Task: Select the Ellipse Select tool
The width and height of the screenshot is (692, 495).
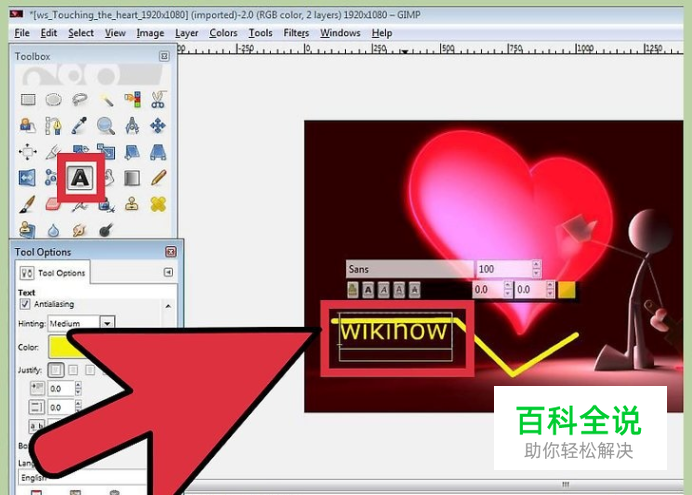Action: pos(54,99)
